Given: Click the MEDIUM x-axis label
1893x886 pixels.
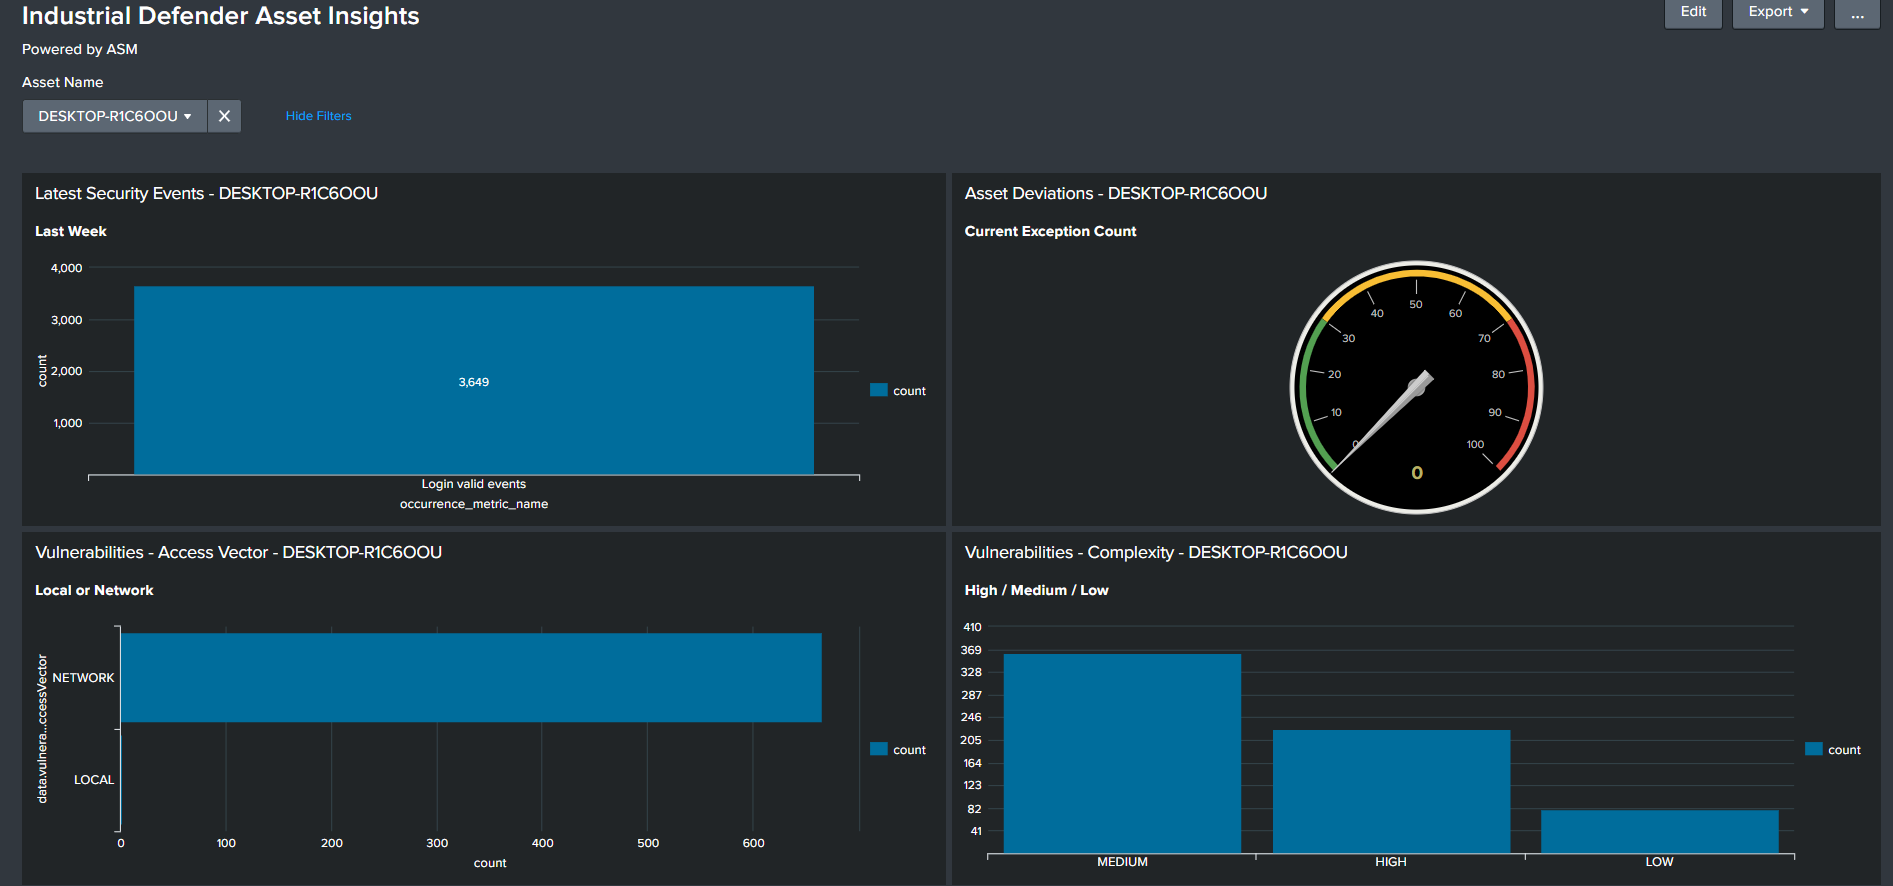Looking at the screenshot, I should [1122, 862].
